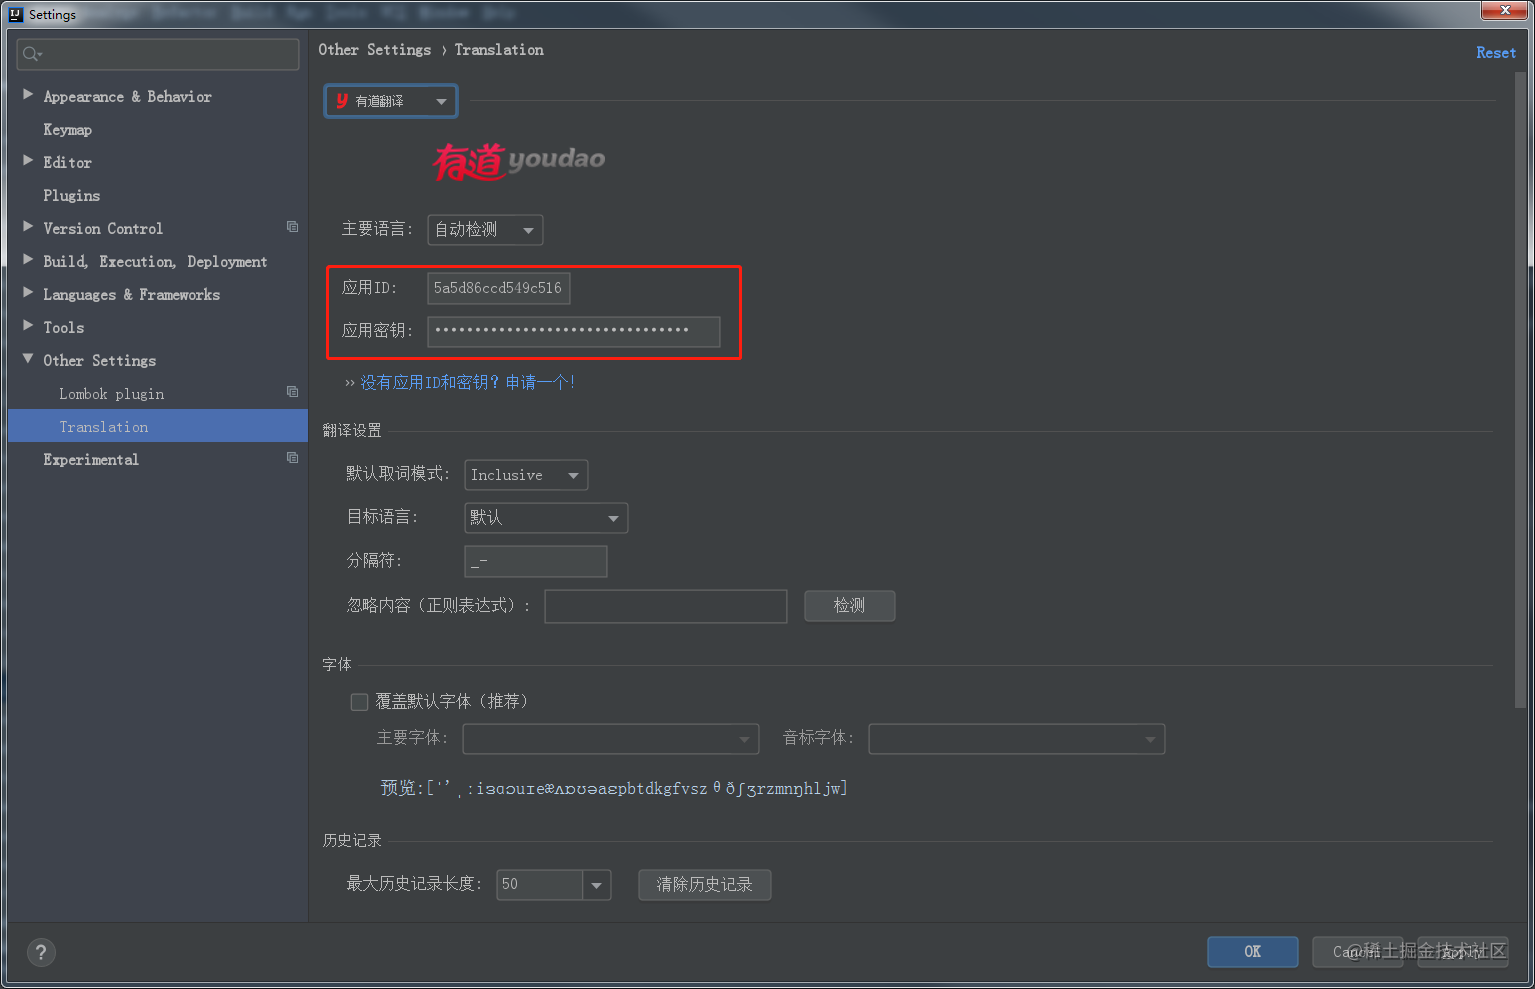This screenshot has width=1535, height=989.
Task: Click the project-level icon beside Experimental
Action: click(292, 458)
